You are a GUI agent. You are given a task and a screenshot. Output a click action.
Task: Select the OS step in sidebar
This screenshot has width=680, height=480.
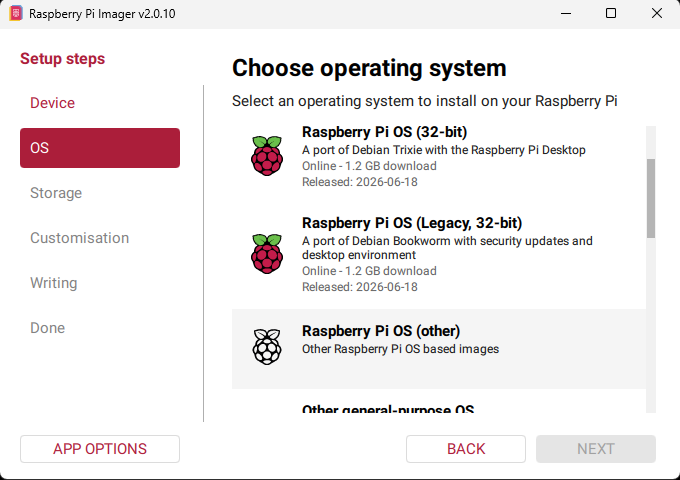click(x=100, y=148)
